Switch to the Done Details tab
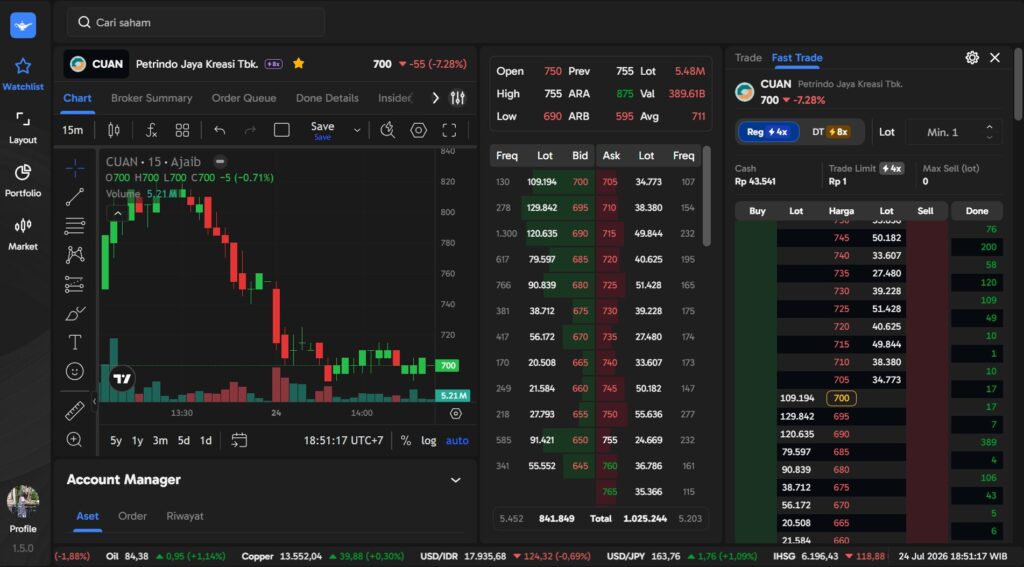 click(x=327, y=98)
